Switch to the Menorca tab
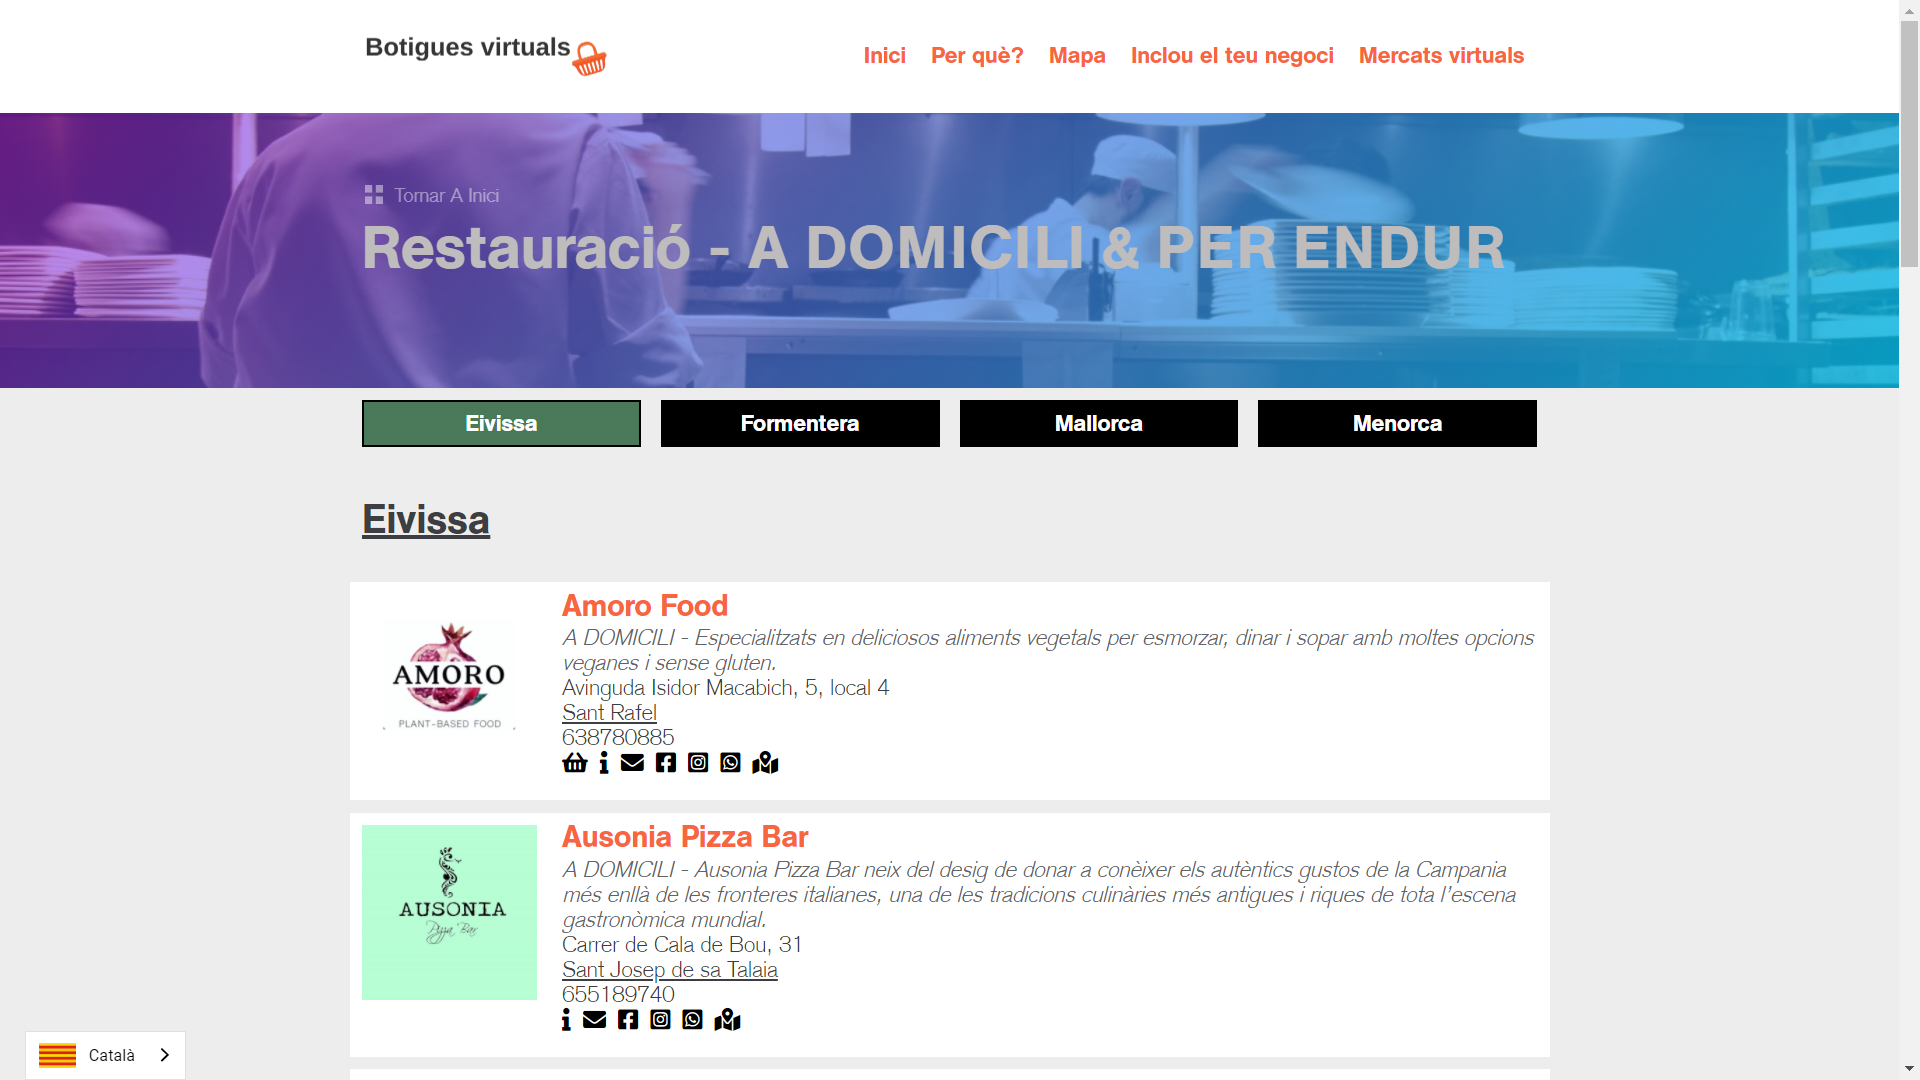1920x1080 pixels. click(1397, 423)
